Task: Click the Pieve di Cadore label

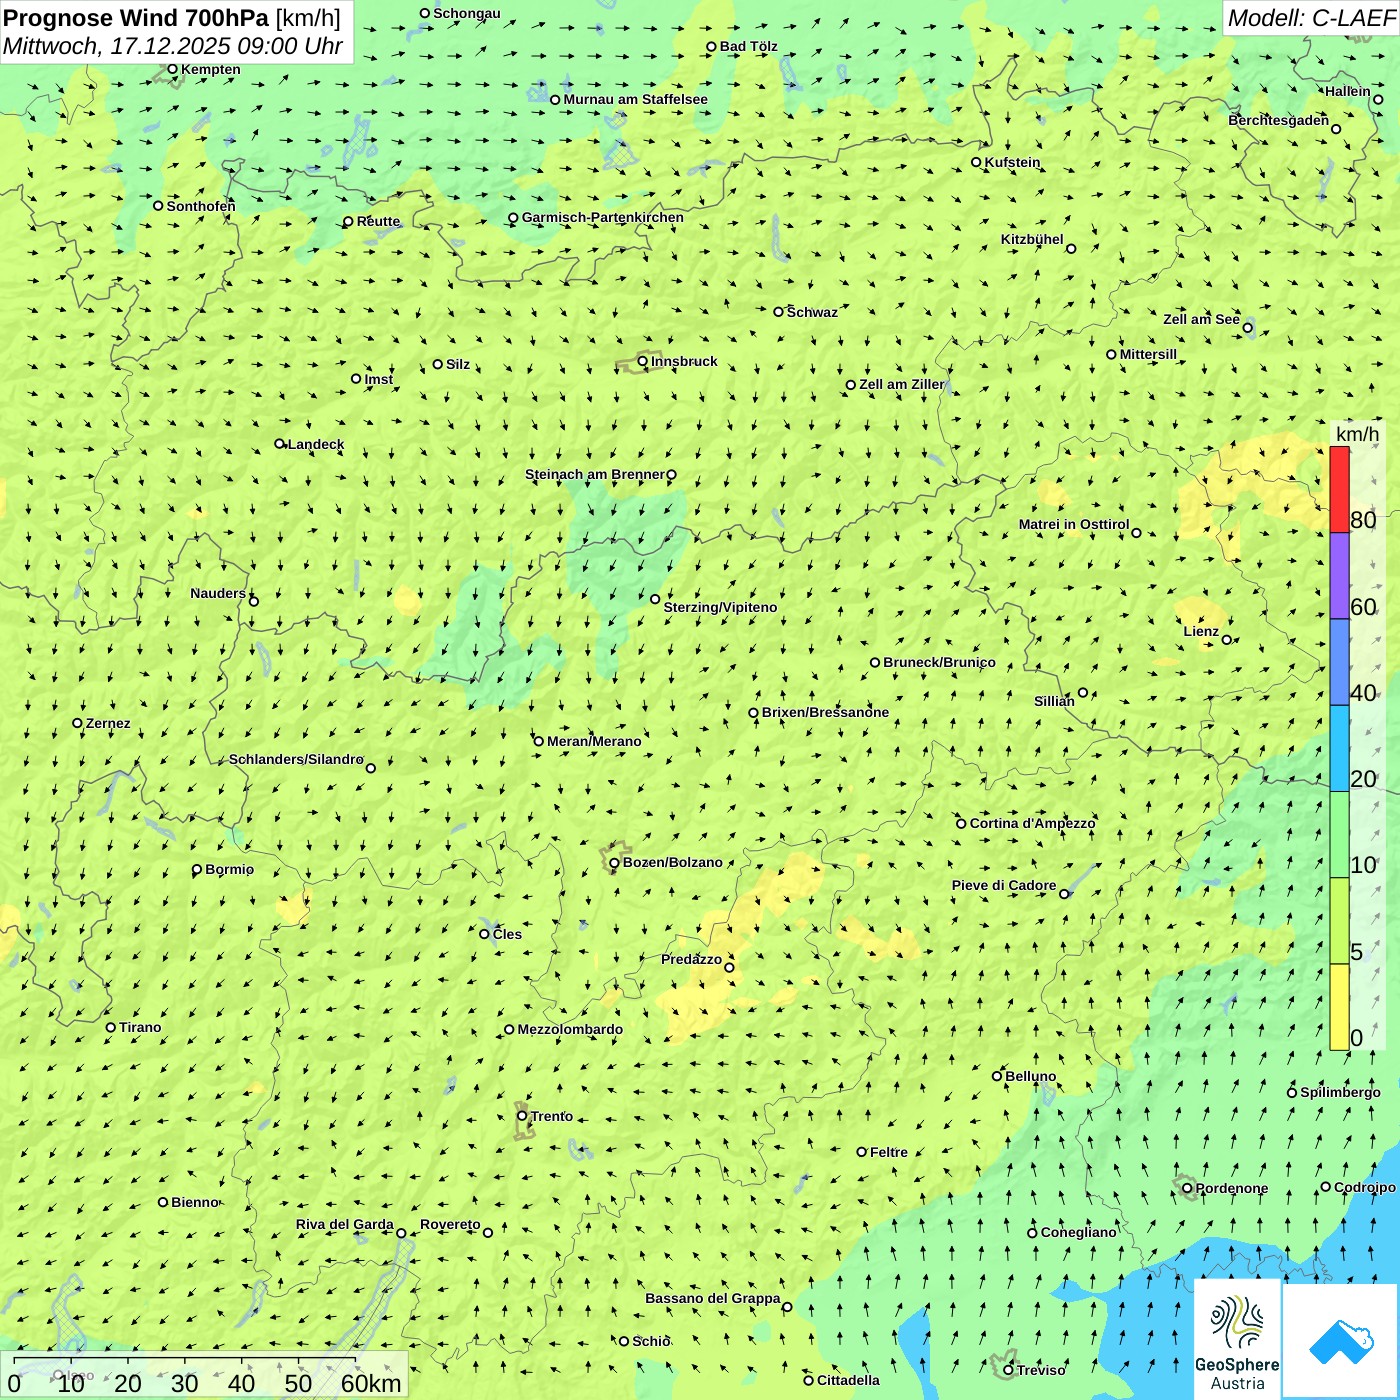Action: click(1004, 885)
